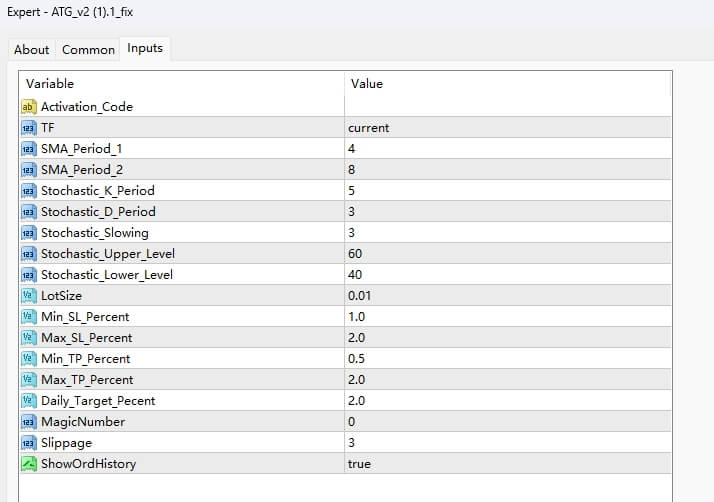Edit the empty Activation_Code value field

[506, 106]
